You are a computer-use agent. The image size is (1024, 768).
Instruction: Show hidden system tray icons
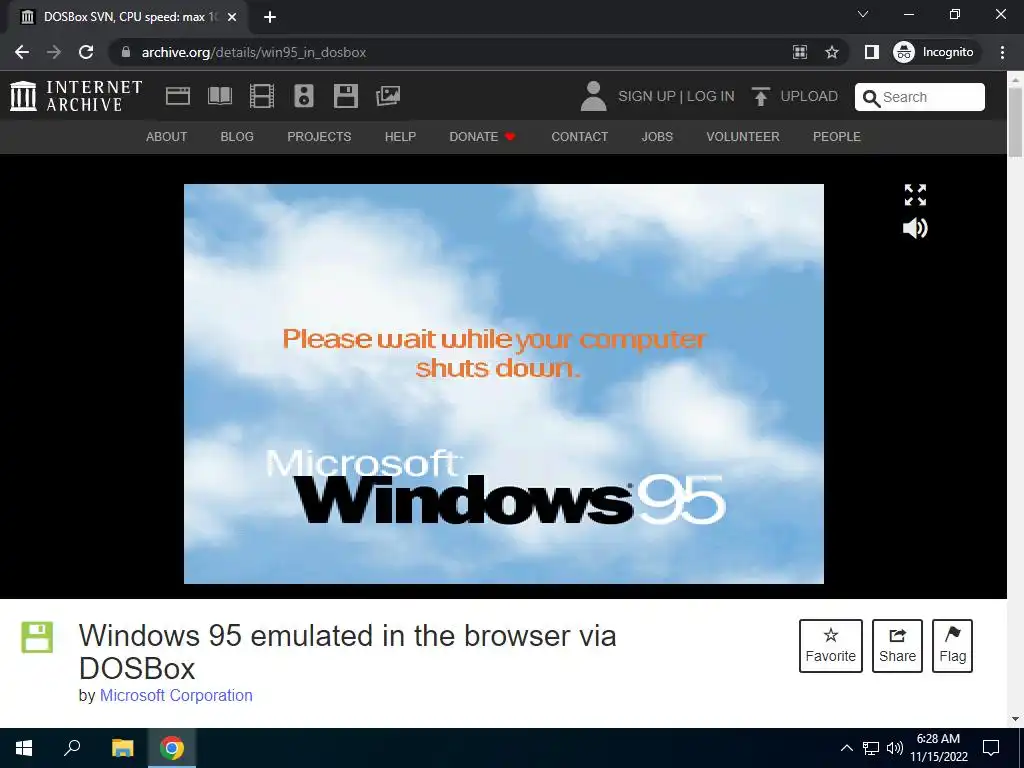(x=846, y=748)
